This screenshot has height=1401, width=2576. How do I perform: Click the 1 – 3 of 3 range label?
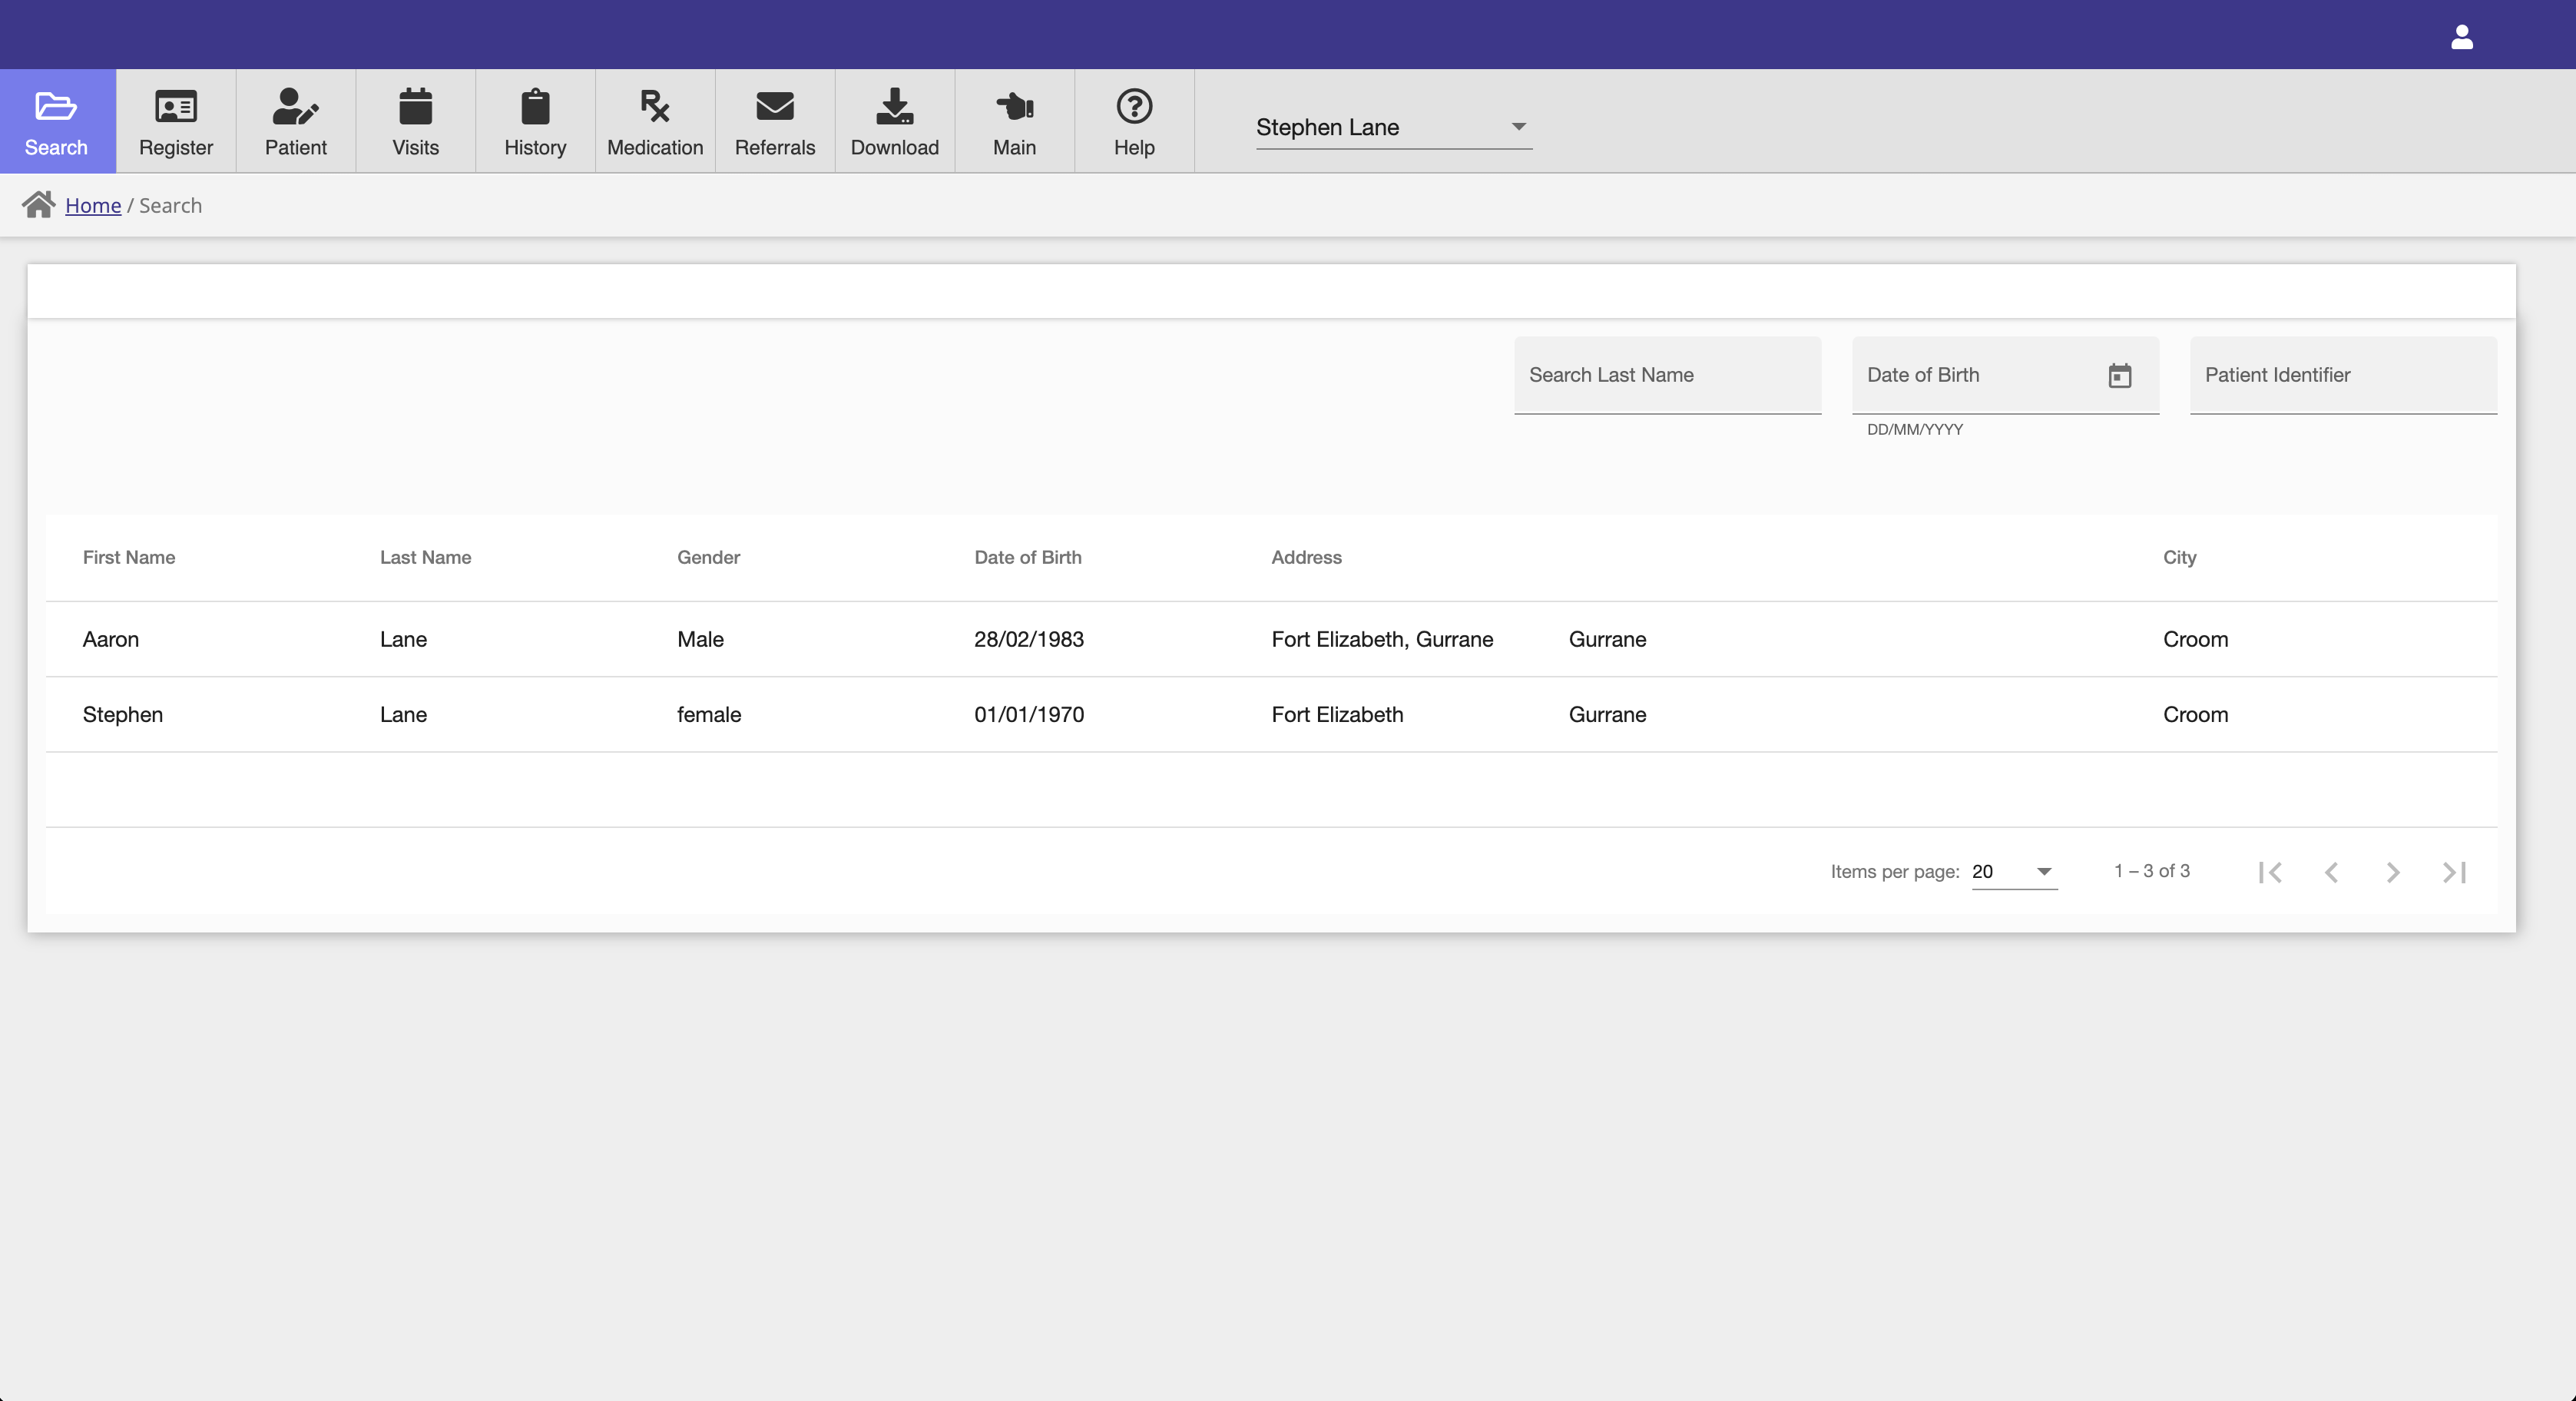[2151, 871]
